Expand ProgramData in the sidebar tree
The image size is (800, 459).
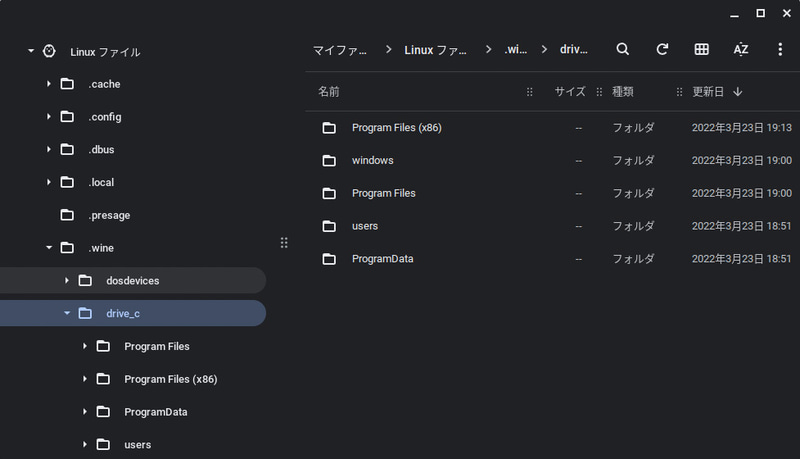(x=85, y=411)
